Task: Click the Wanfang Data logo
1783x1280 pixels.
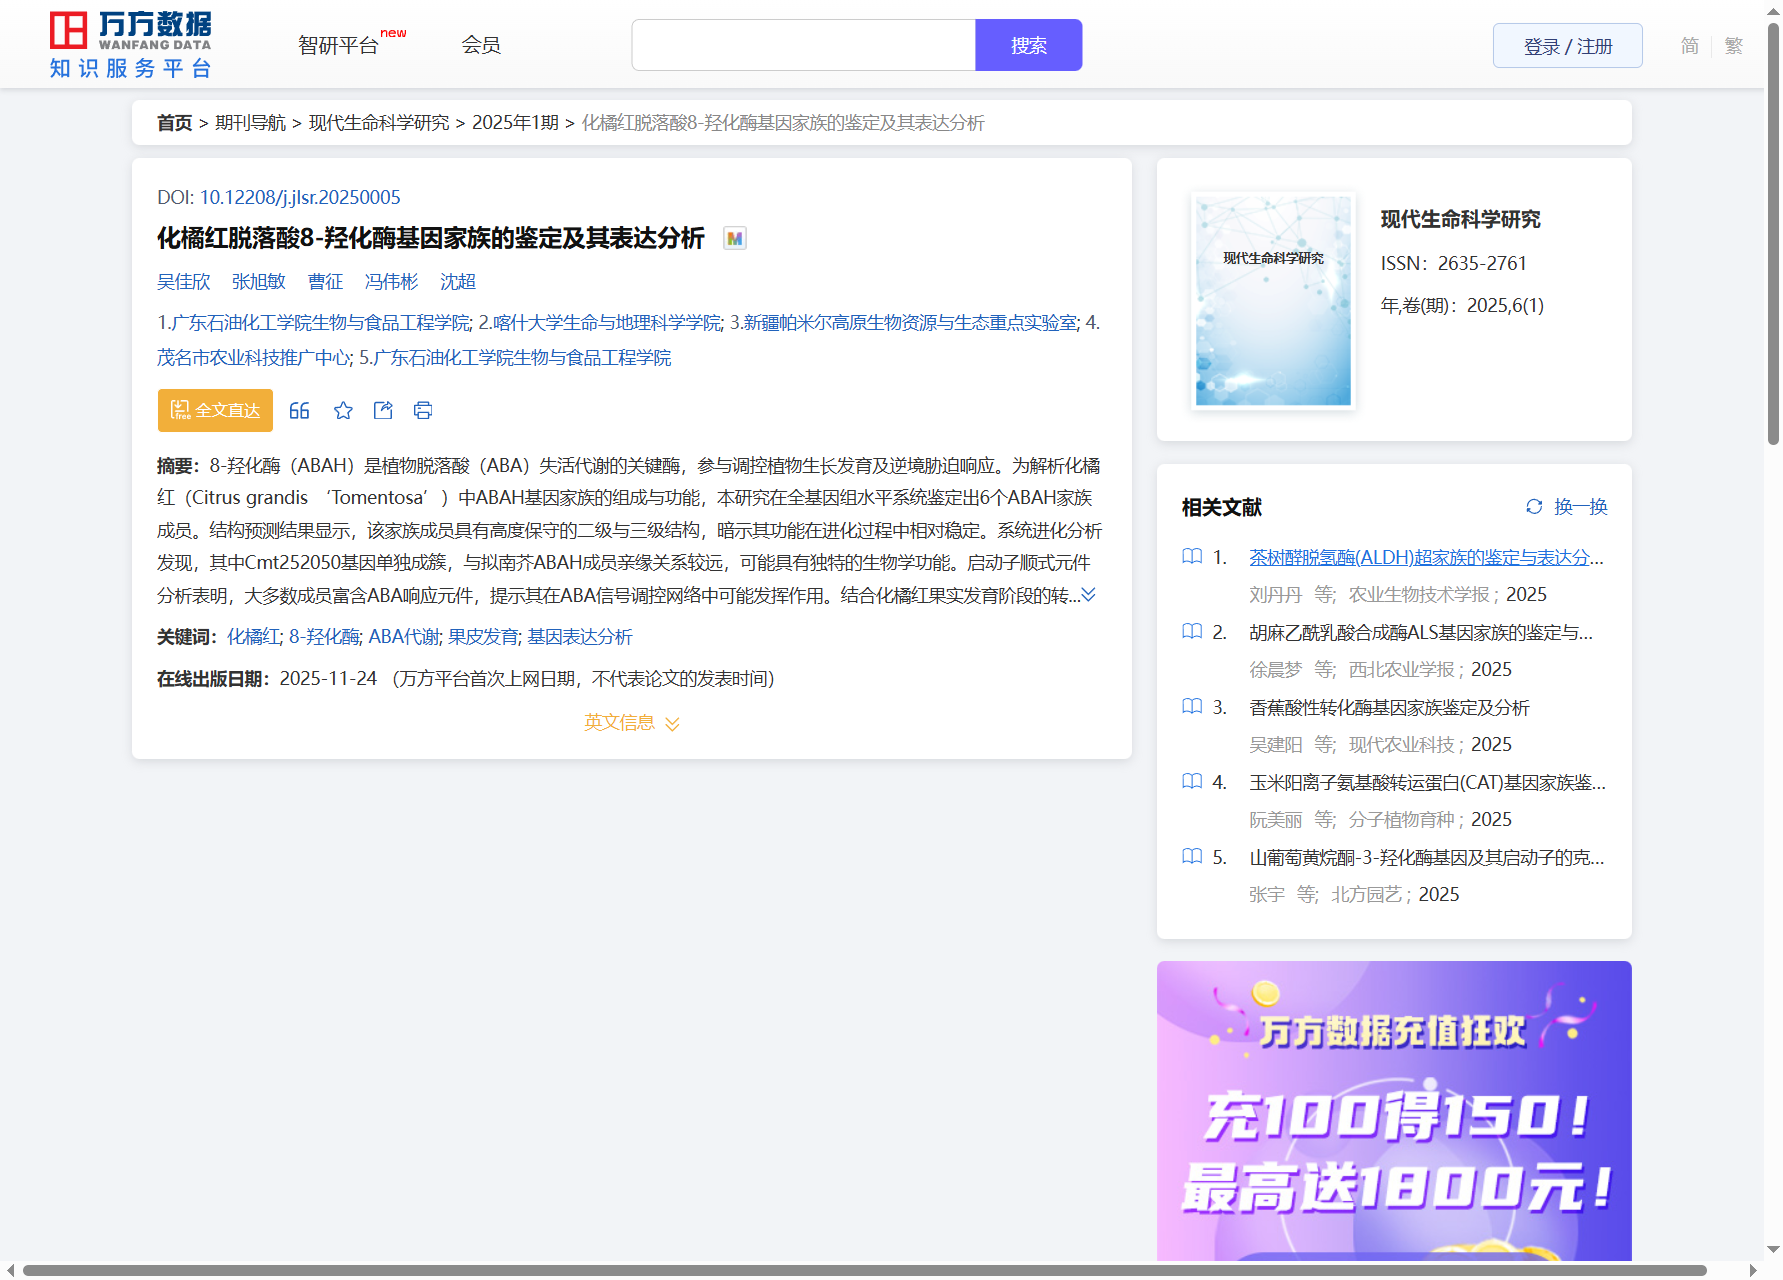Action: [131, 45]
